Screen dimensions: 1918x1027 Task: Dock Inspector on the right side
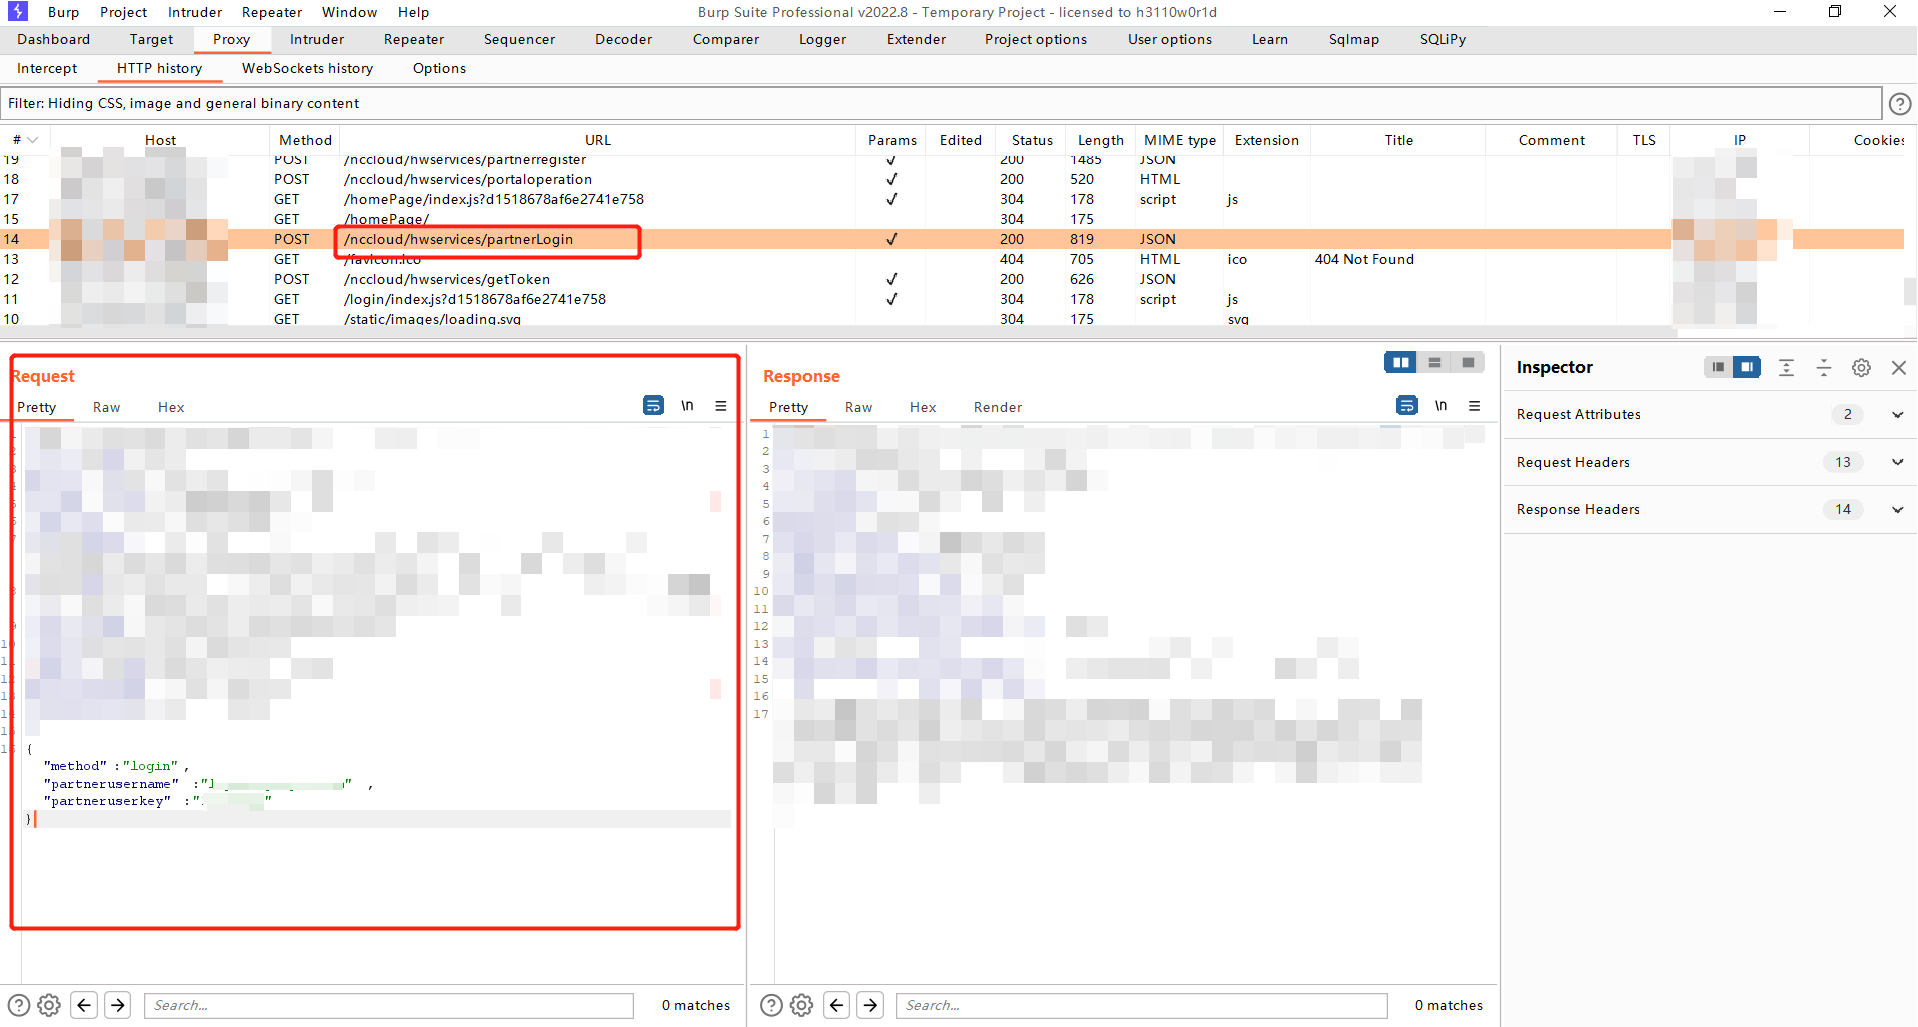tap(1746, 367)
